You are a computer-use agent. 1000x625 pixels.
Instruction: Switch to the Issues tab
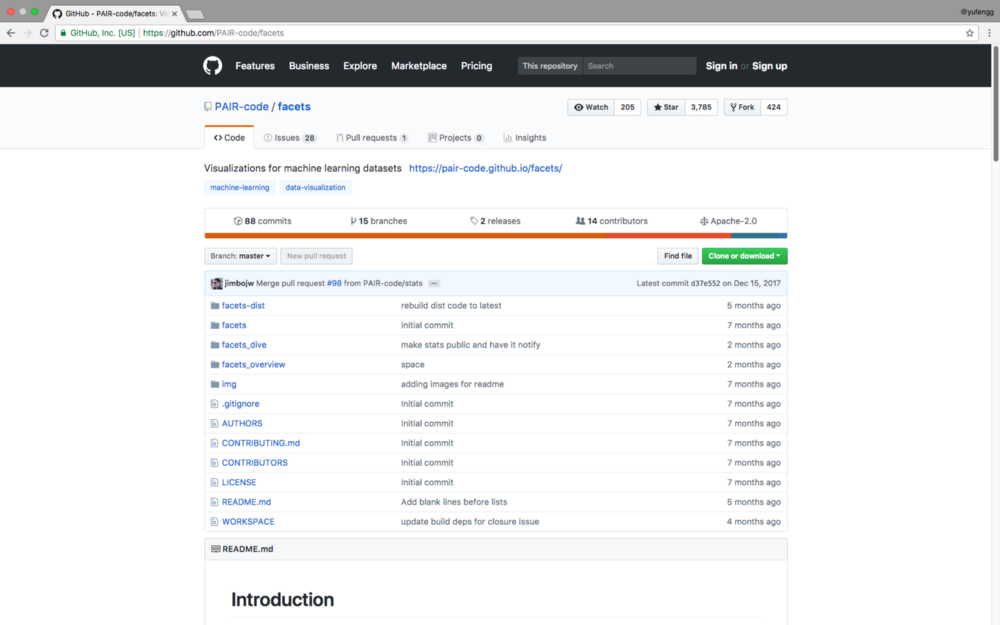(x=289, y=138)
